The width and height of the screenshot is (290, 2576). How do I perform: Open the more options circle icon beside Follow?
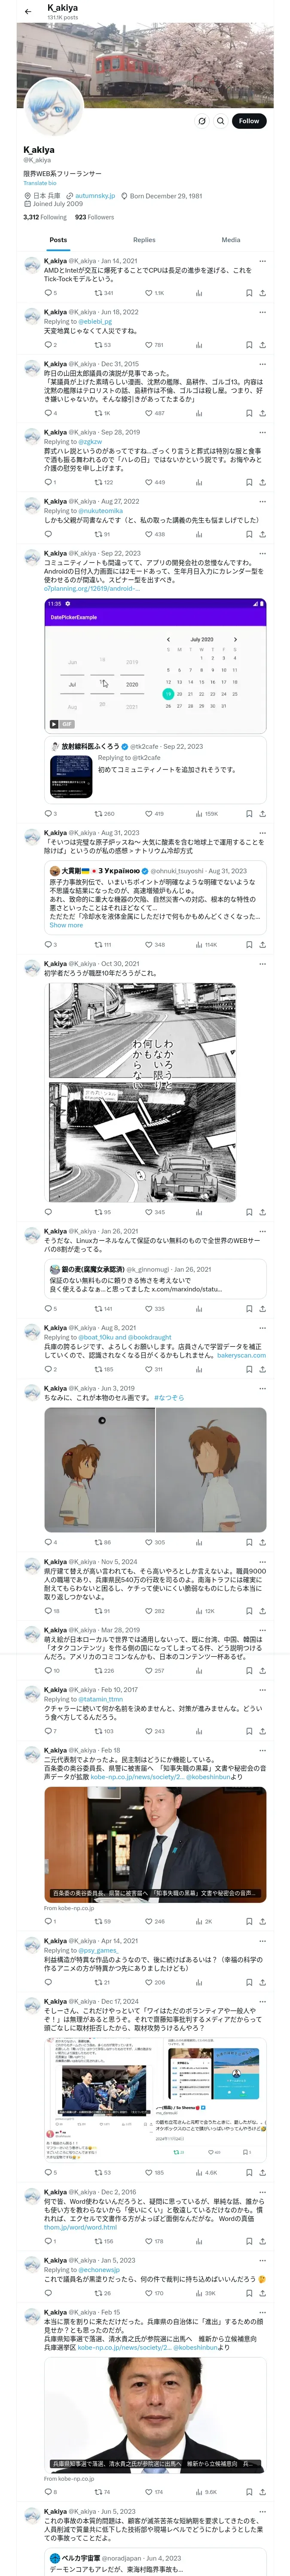click(202, 121)
